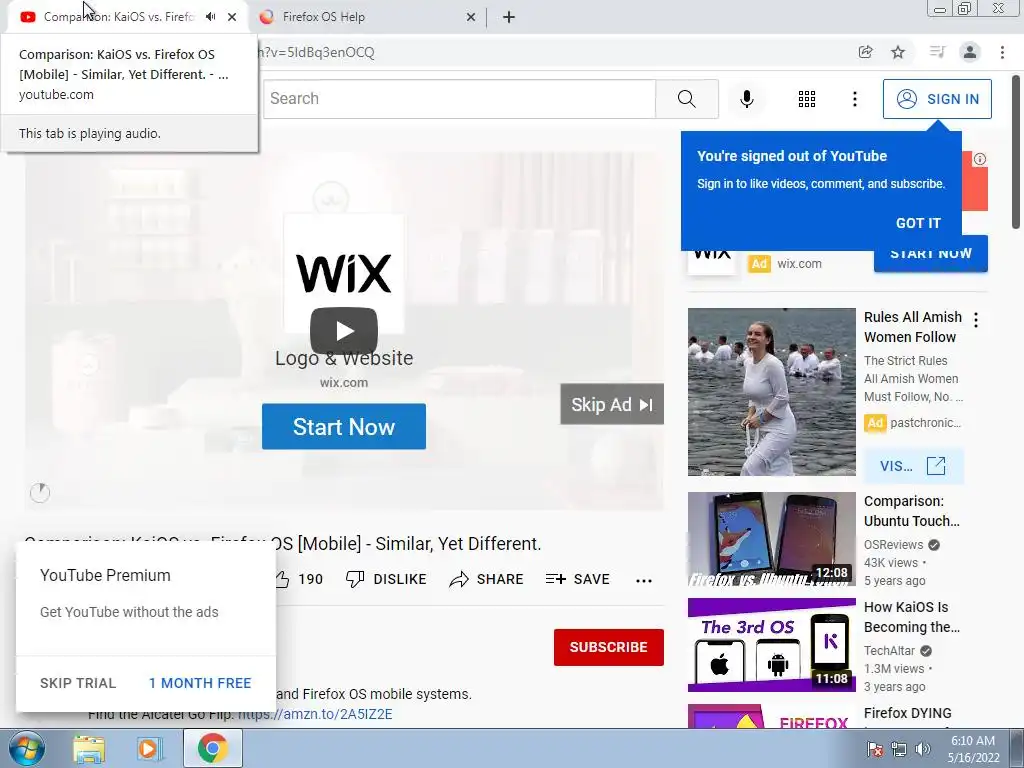Click the YouTube search magnifier button
The image size is (1024, 768).
[x=686, y=99]
